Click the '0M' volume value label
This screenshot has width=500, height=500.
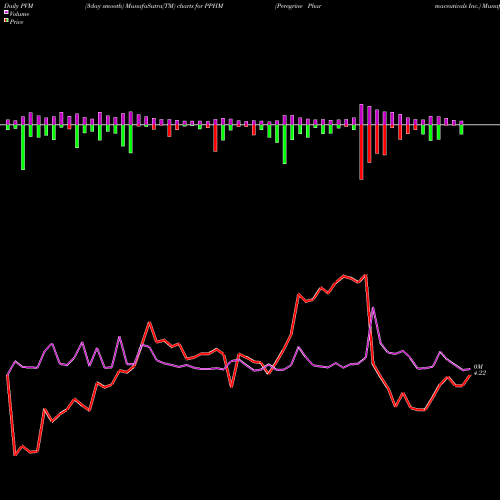coord(478,367)
